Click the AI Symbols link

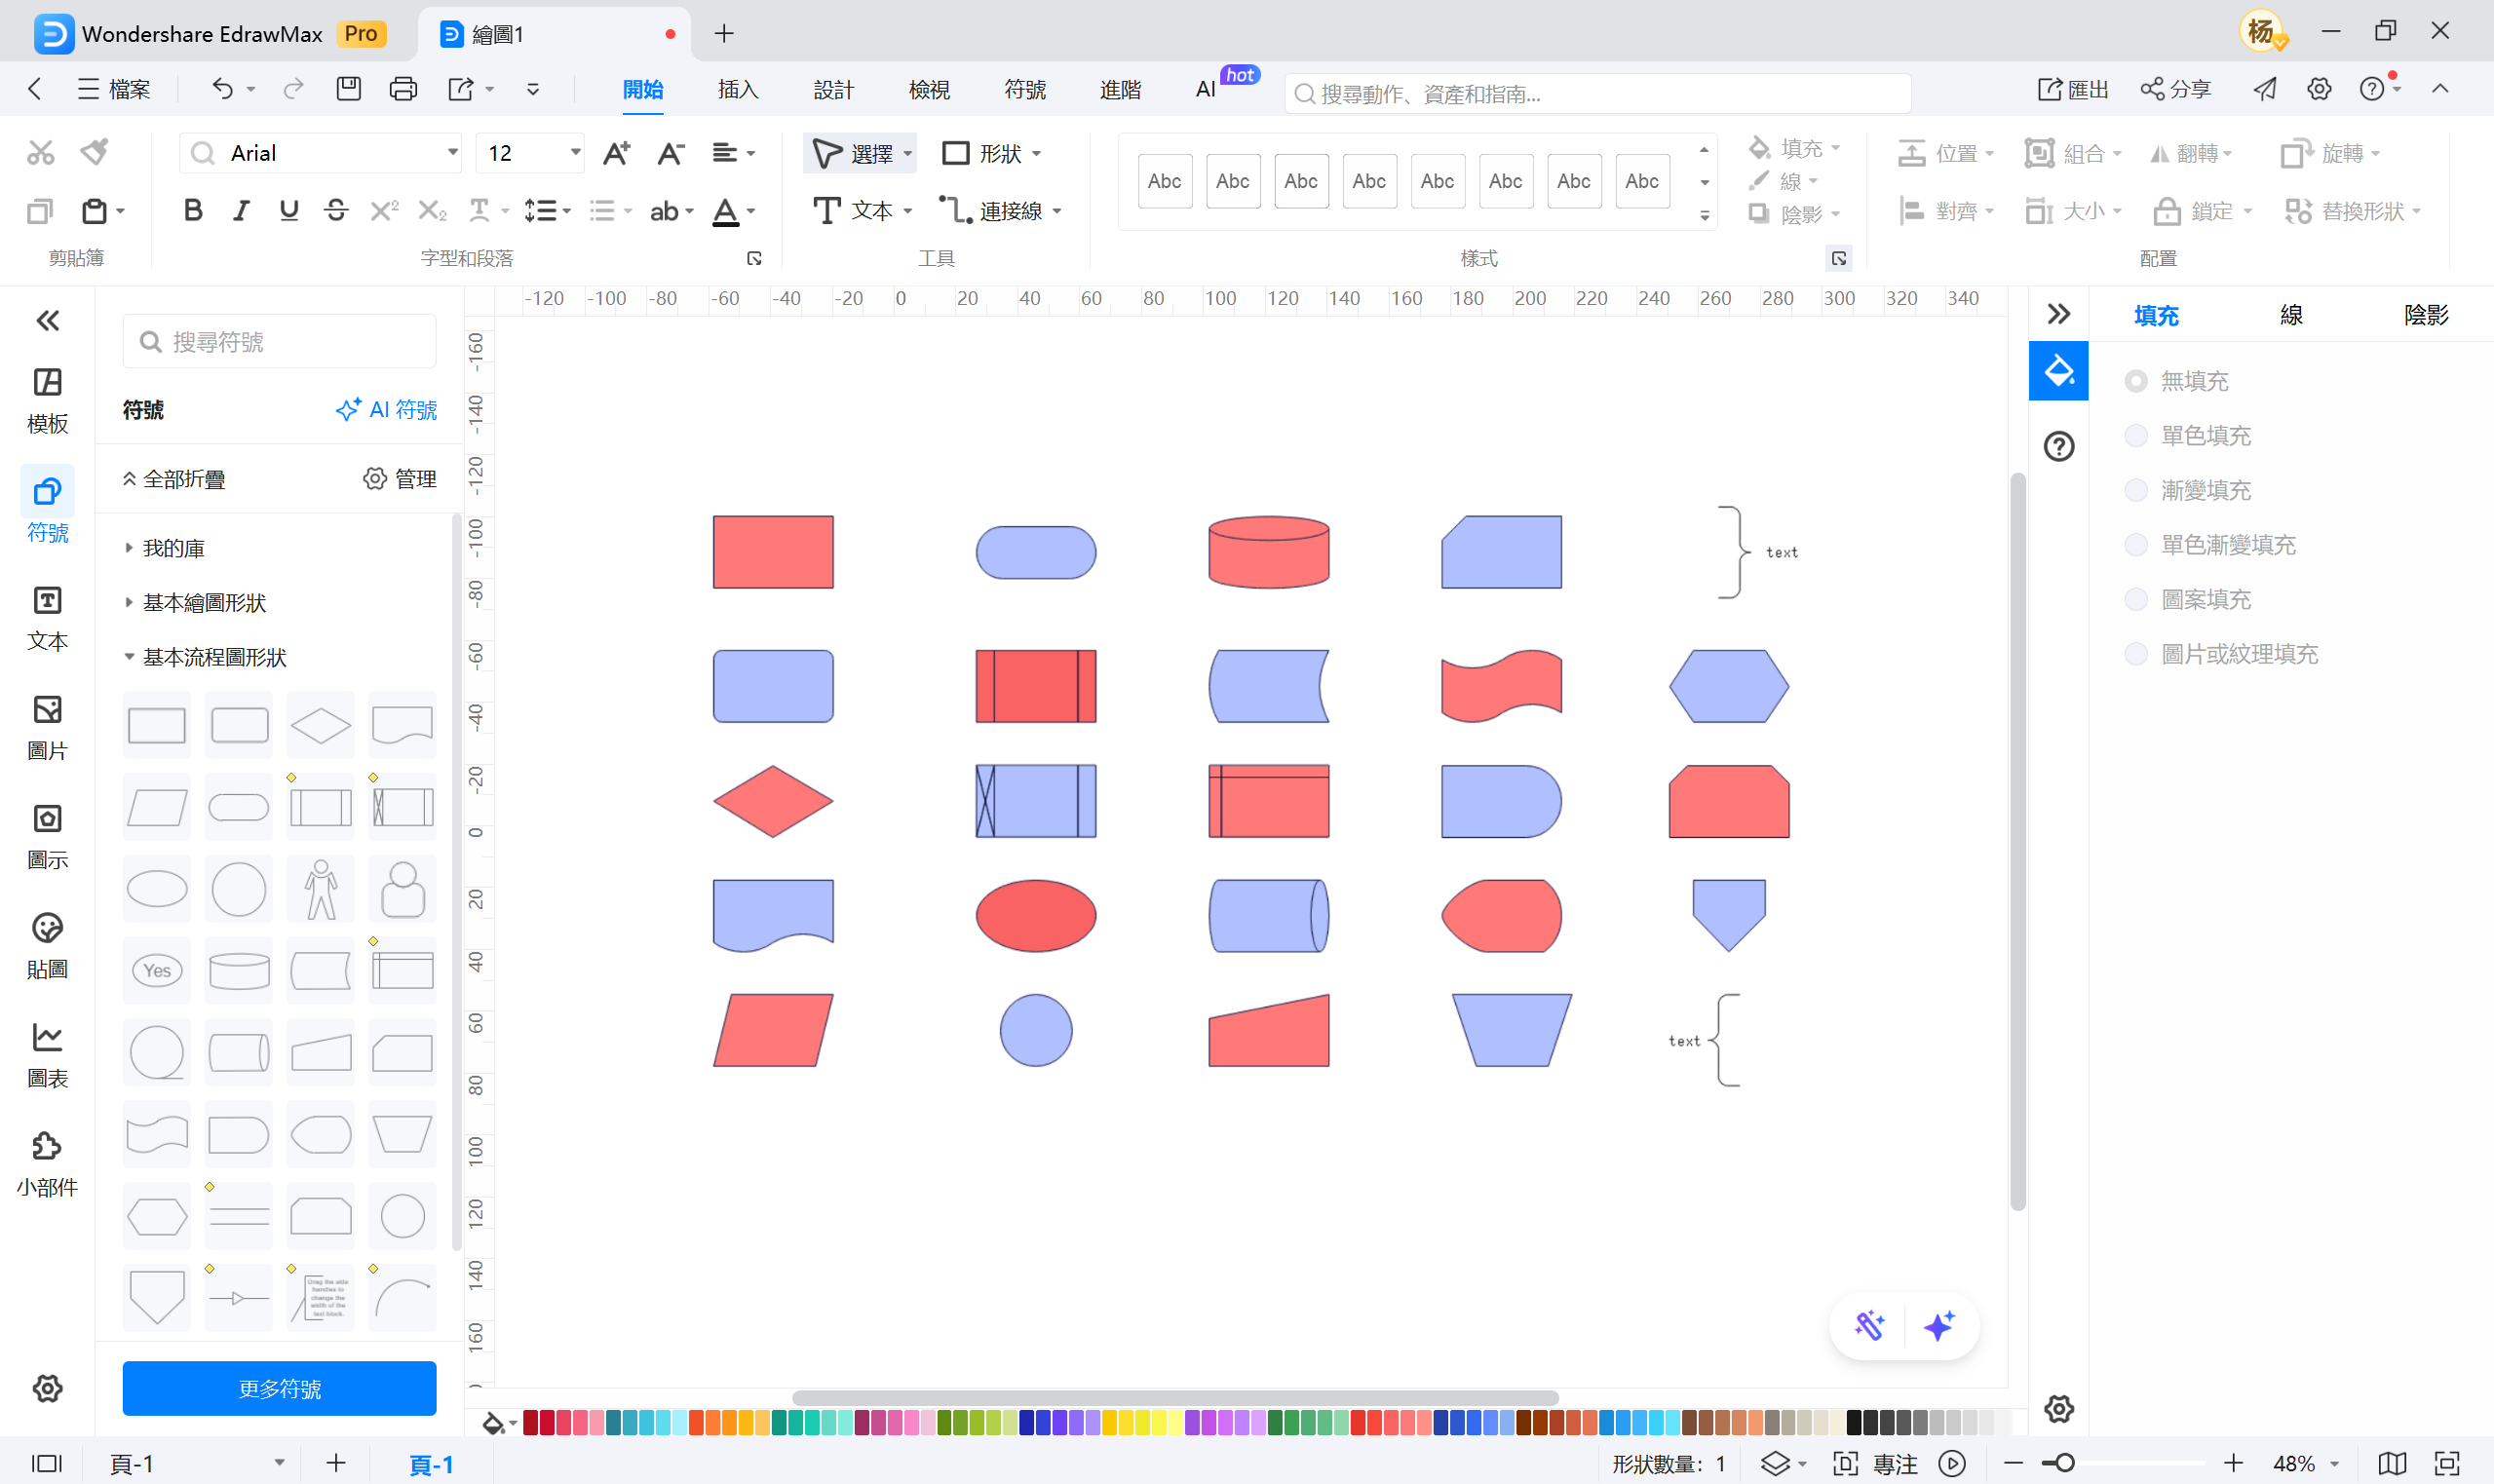pos(386,410)
